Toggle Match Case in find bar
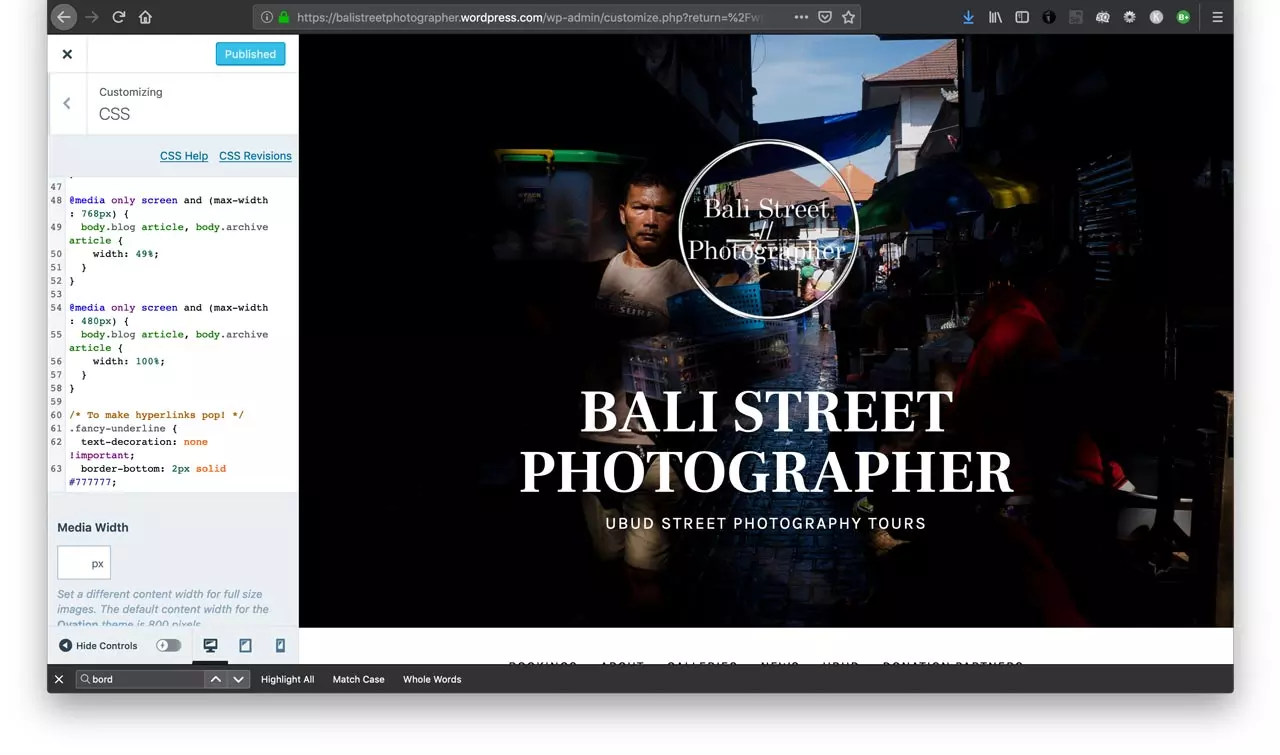 click(x=358, y=679)
